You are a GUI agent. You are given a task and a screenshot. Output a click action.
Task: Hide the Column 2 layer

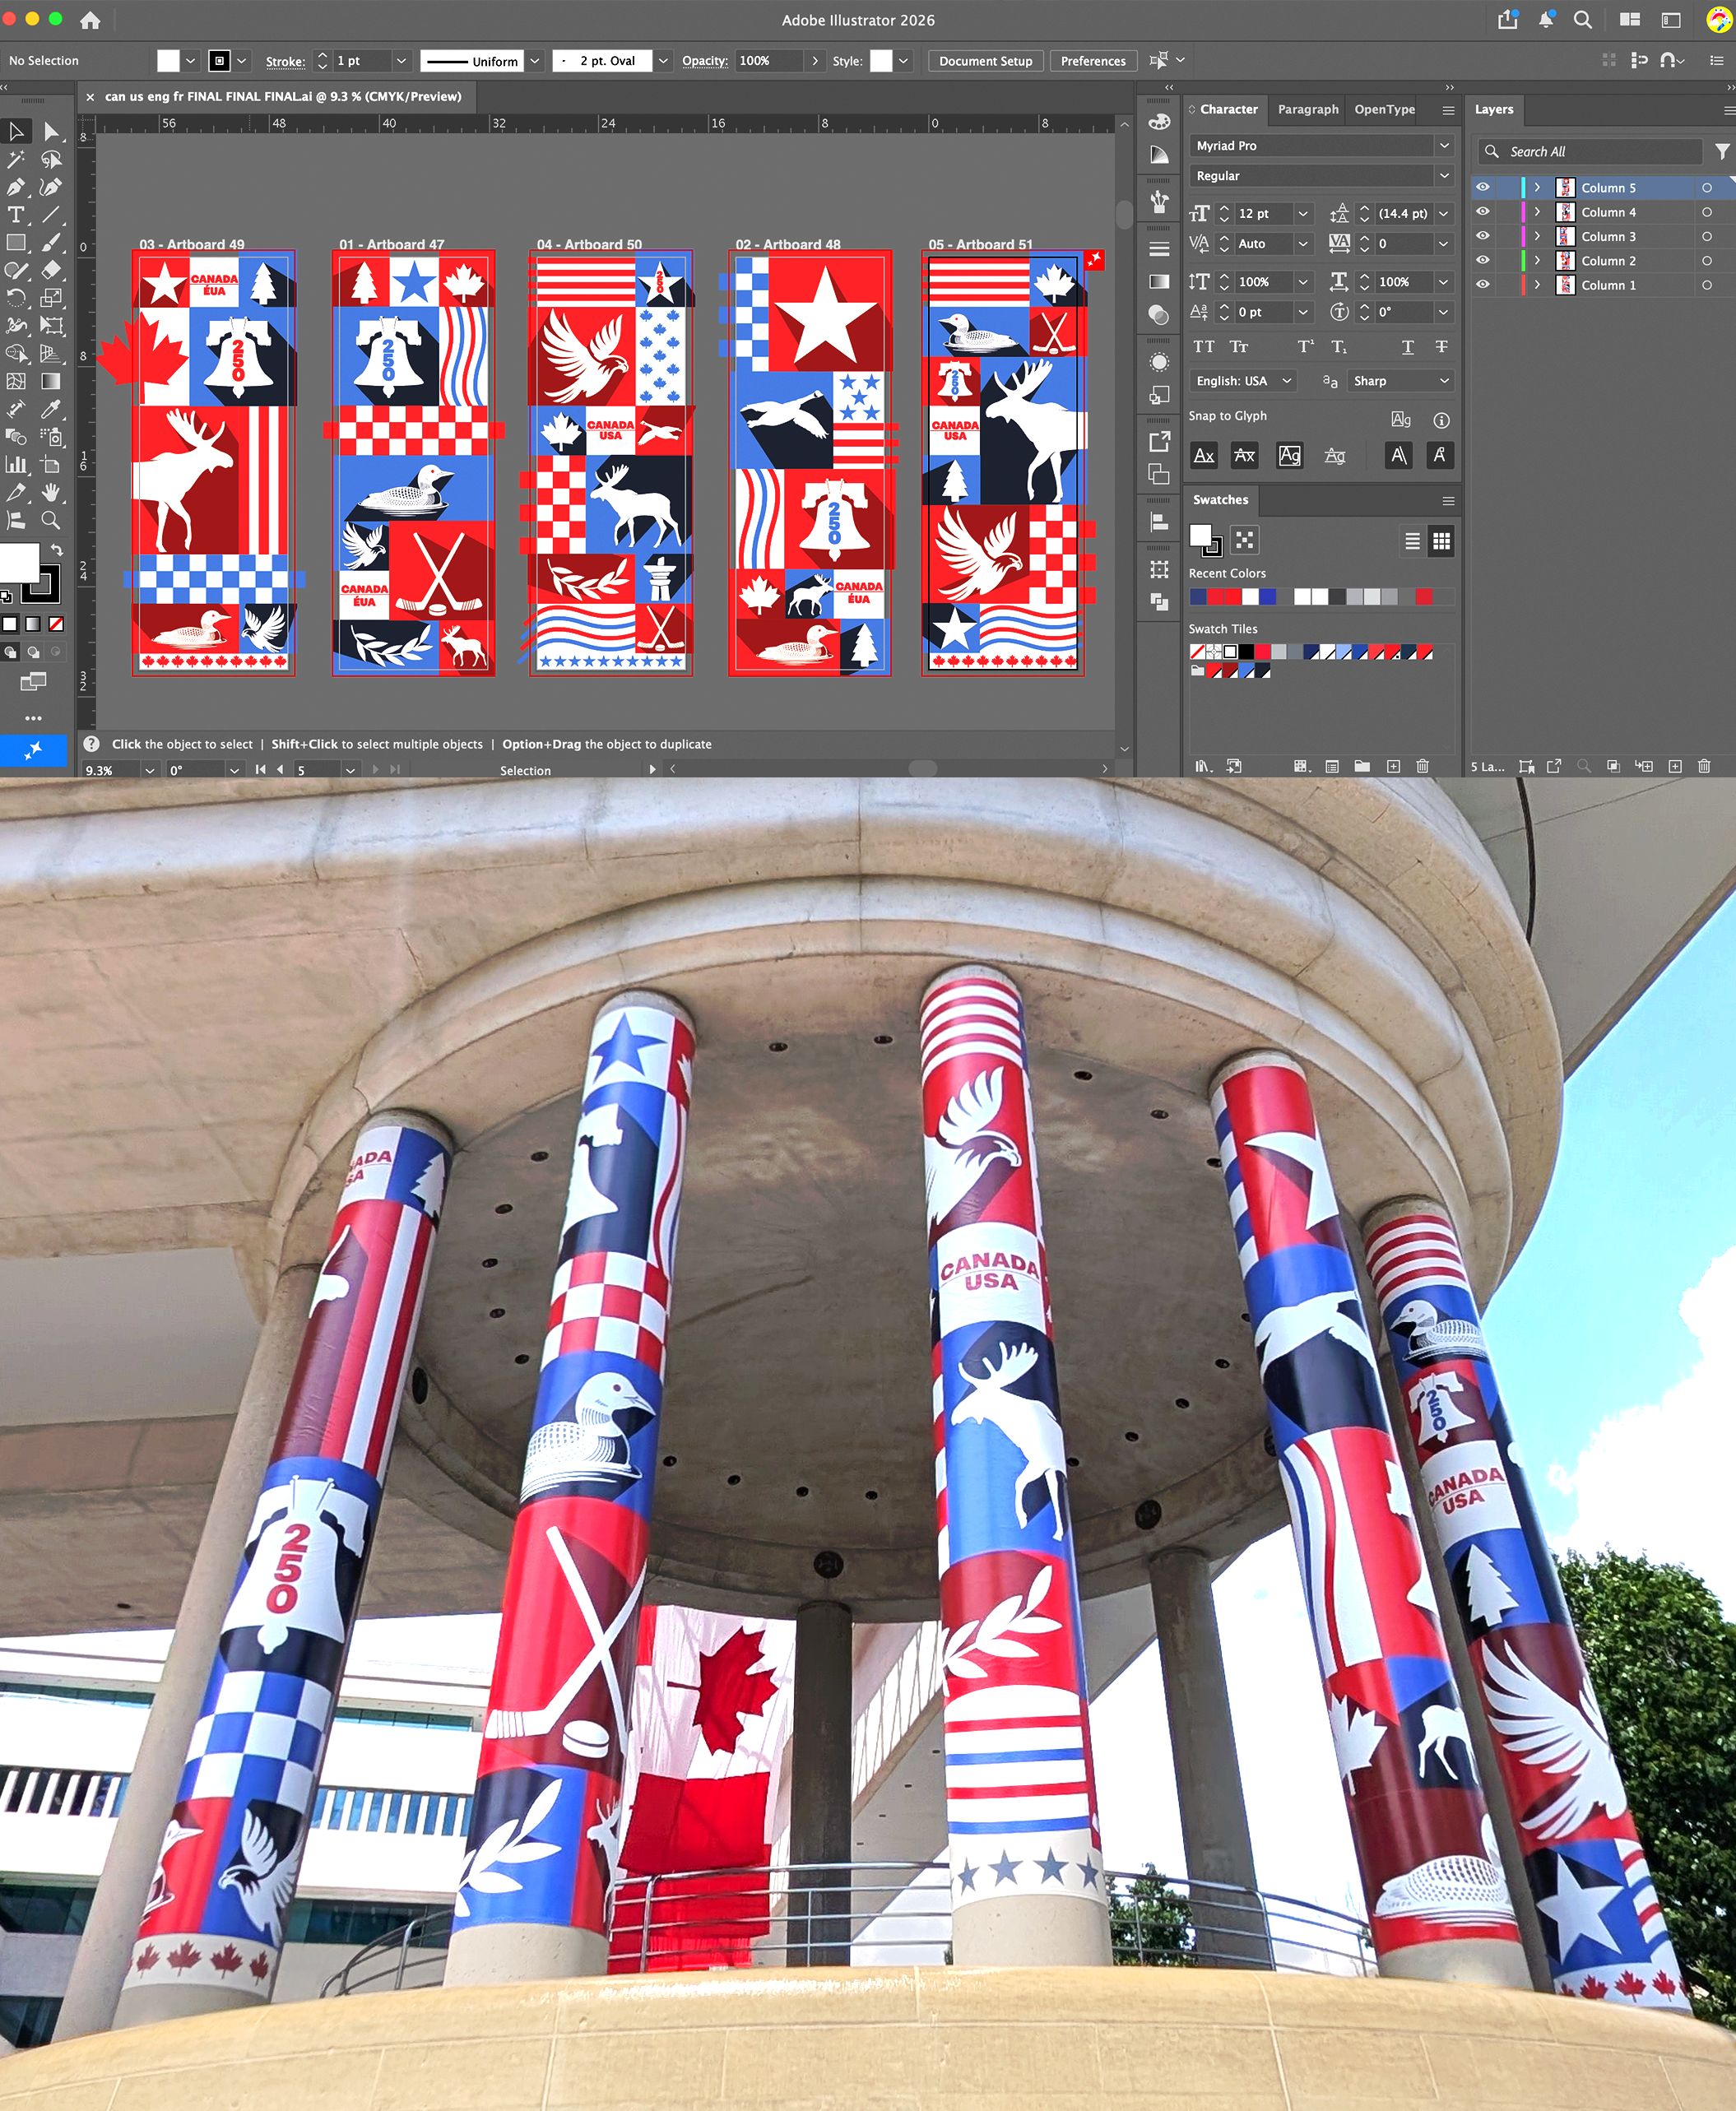click(1483, 260)
